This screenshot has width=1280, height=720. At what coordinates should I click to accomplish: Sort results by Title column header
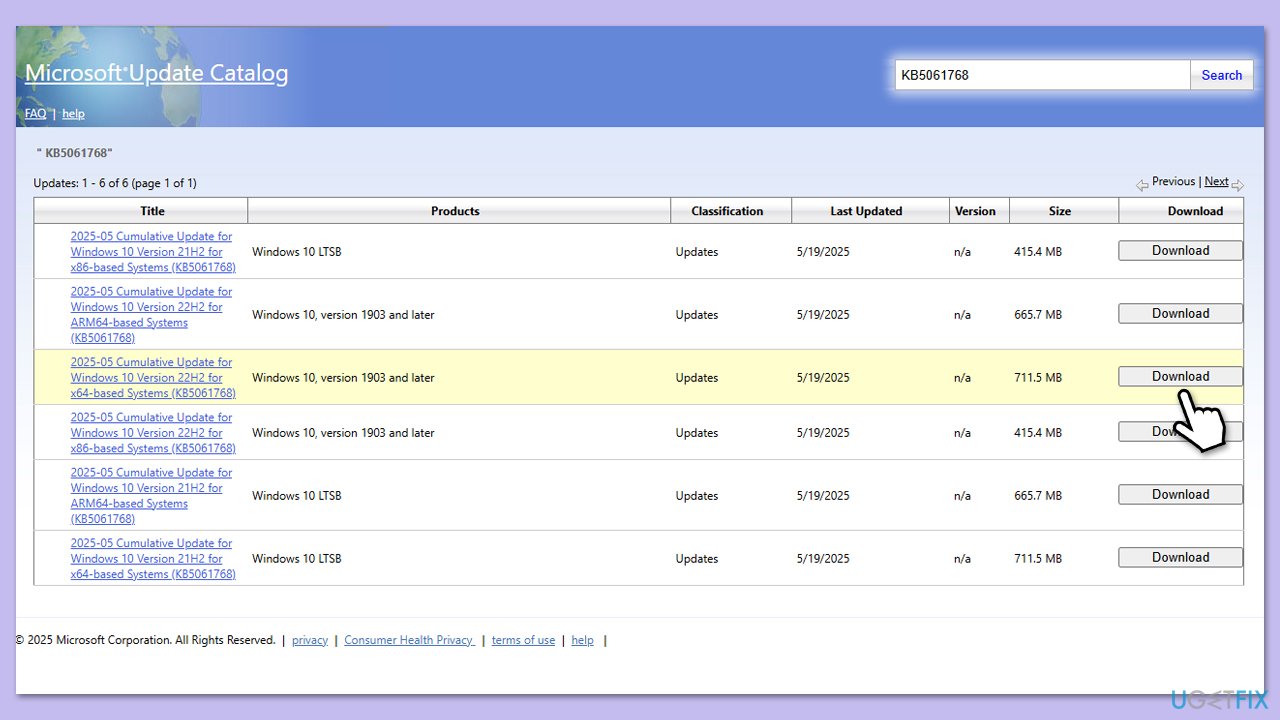[152, 211]
